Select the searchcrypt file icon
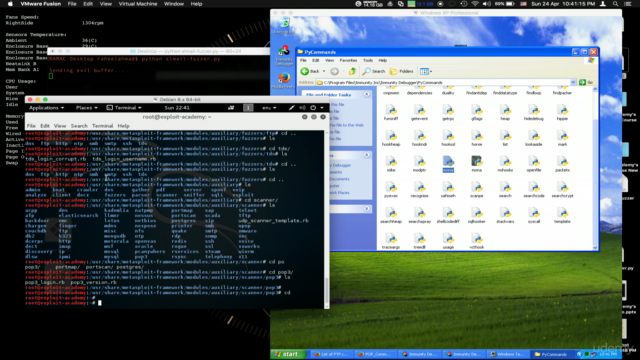The height and width of the screenshot is (360, 640). 562,189
